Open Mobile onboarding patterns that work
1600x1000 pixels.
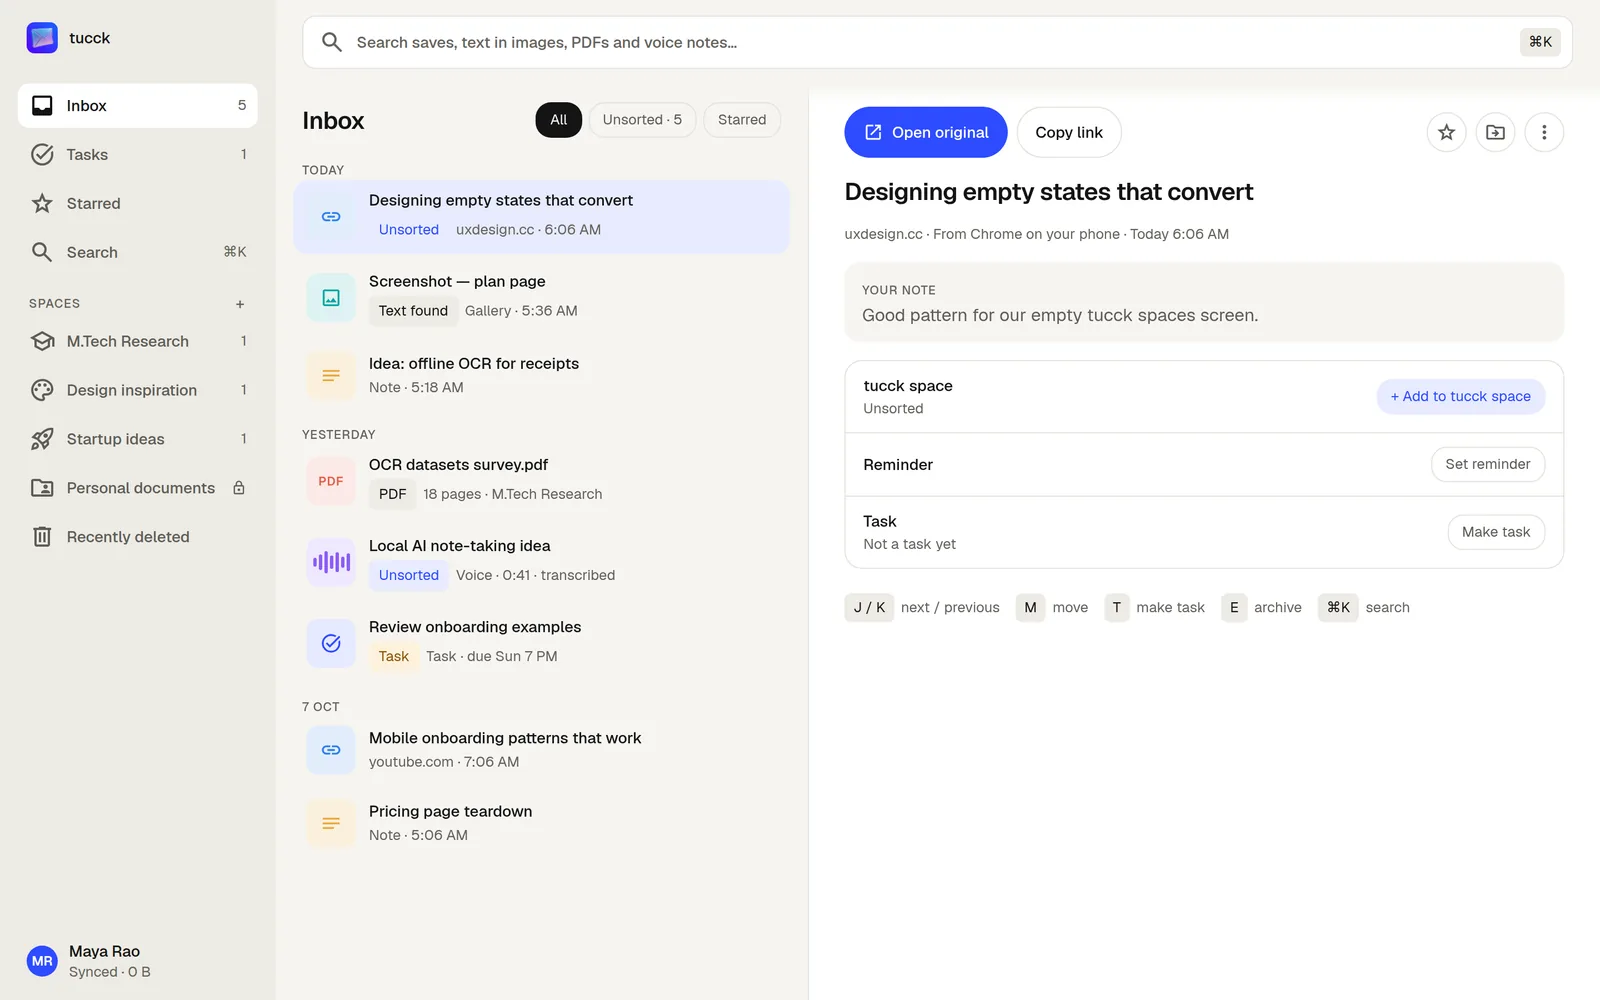[541, 750]
